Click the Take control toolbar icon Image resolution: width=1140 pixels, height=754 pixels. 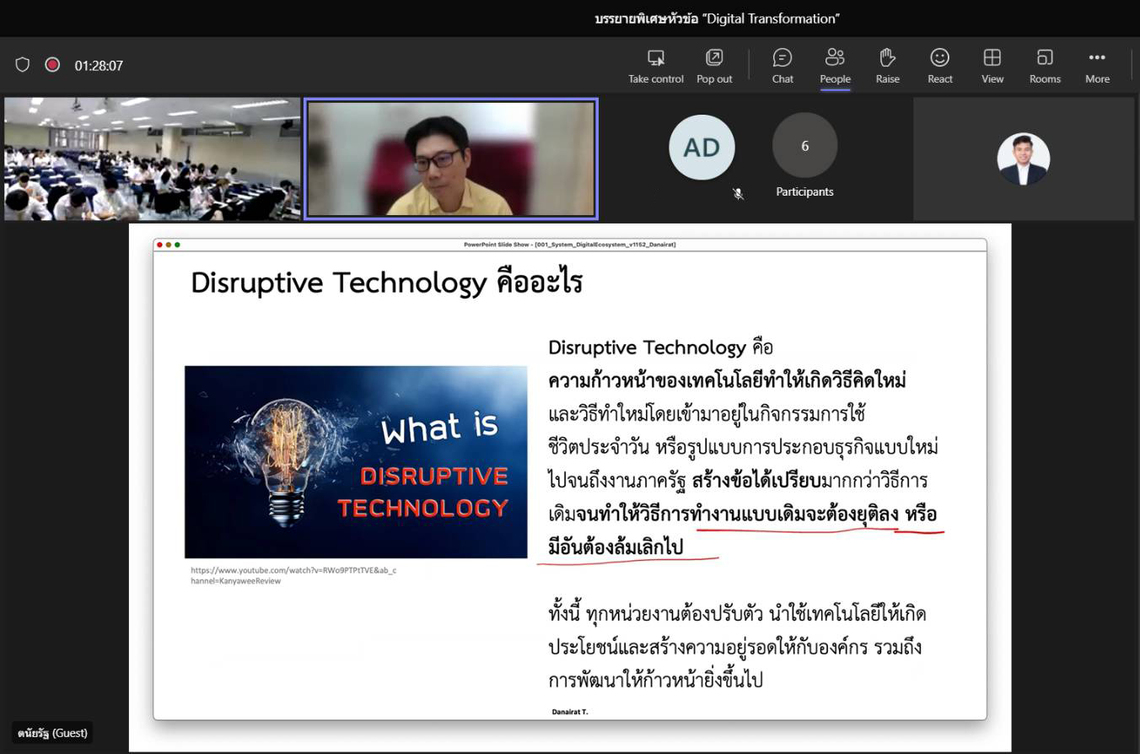coord(655,65)
